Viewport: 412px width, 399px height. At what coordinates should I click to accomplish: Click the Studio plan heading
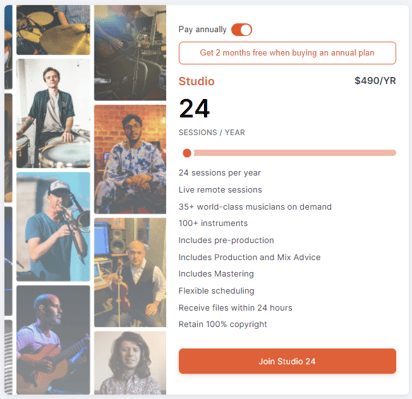(x=196, y=81)
